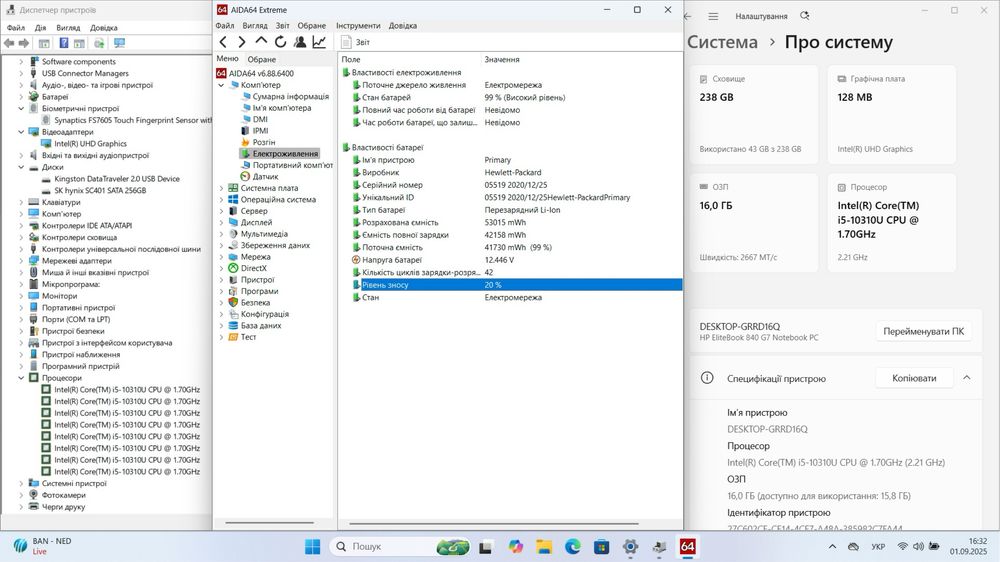The width and height of the screenshot is (1000, 562).
Task: Switch to the Обране tab in AIDA64
Action: [261, 59]
